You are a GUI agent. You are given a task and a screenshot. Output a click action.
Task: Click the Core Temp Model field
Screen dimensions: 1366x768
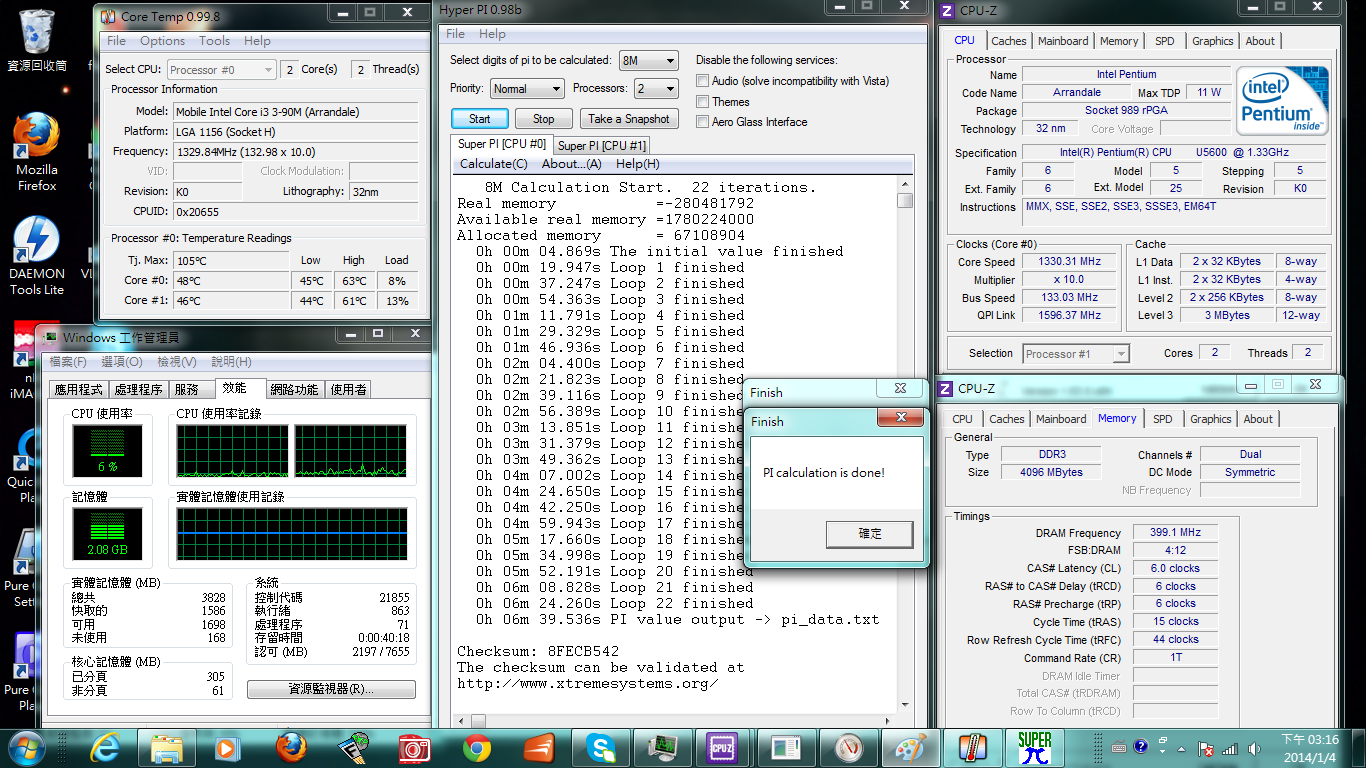coord(295,112)
